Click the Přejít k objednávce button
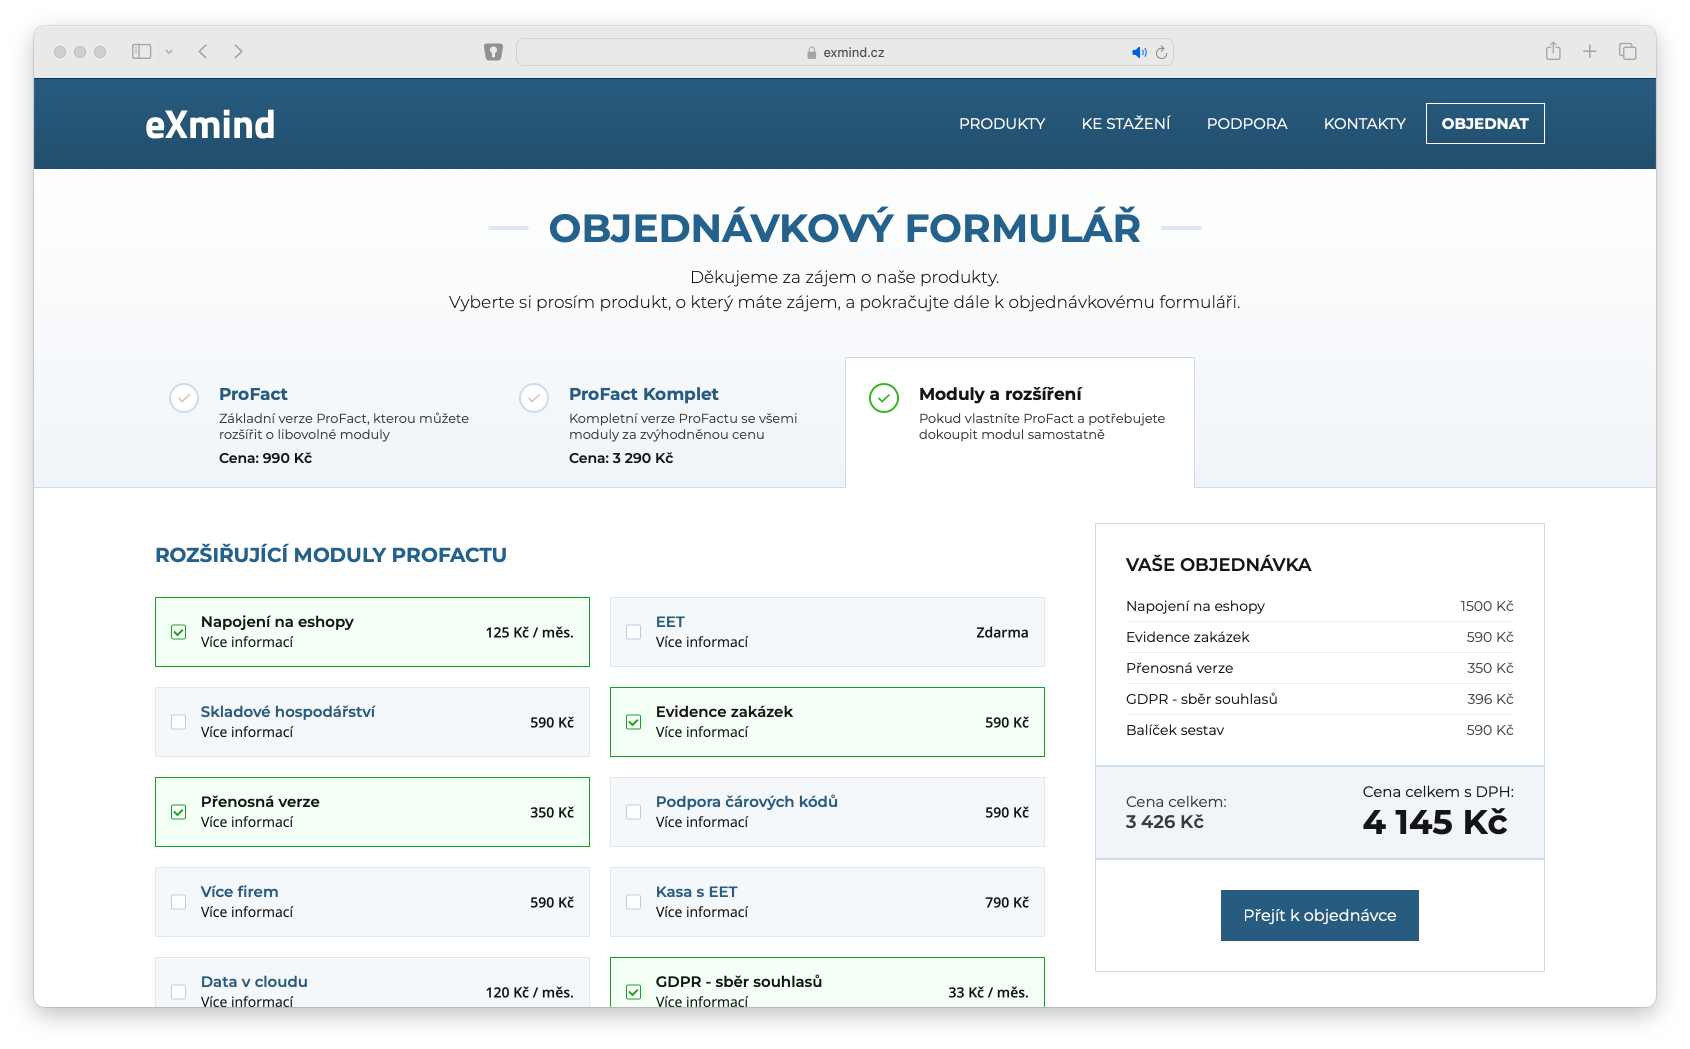The height and width of the screenshot is (1049, 1690). 1320,915
